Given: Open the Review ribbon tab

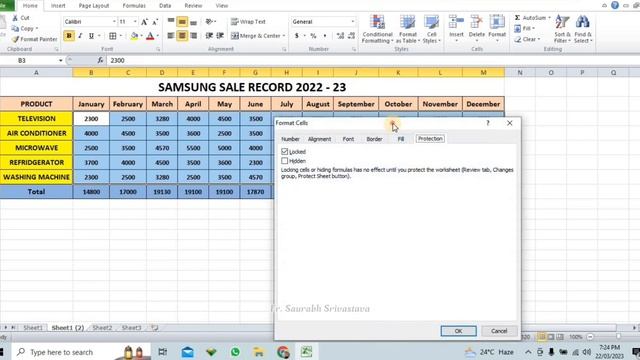Looking at the screenshot, I should pos(193,6).
